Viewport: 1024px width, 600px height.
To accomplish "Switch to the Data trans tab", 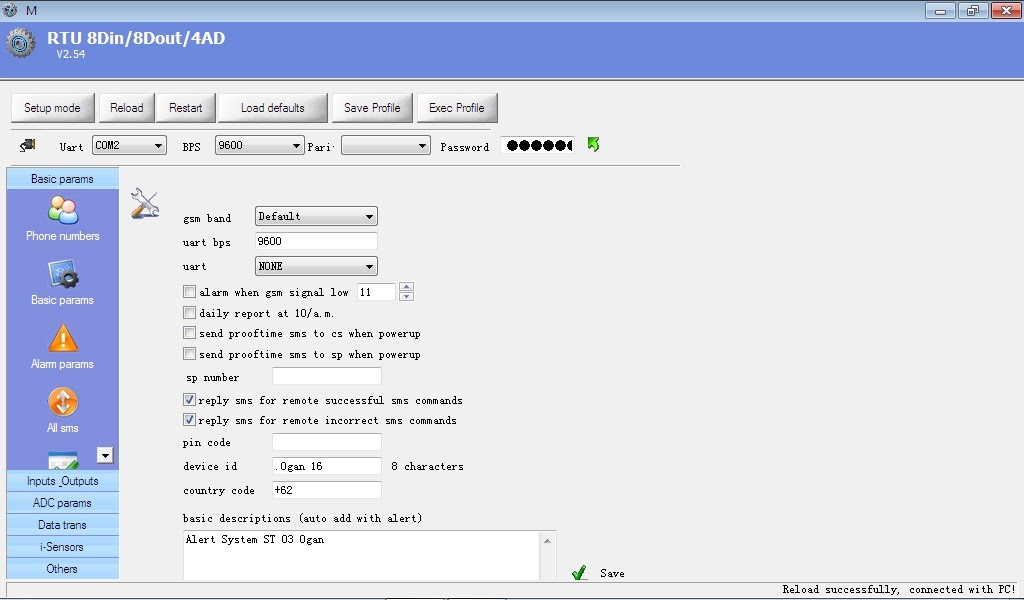I will [63, 525].
